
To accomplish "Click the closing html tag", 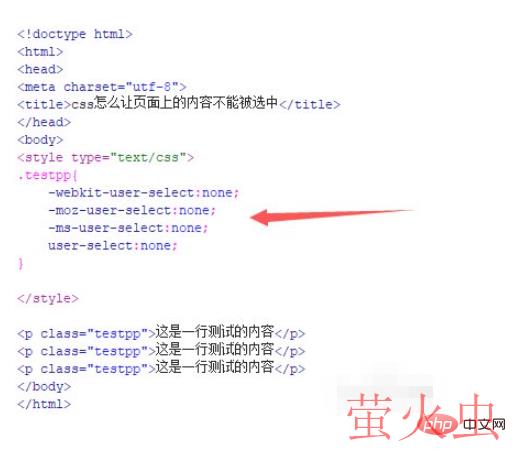I will click(44, 404).
